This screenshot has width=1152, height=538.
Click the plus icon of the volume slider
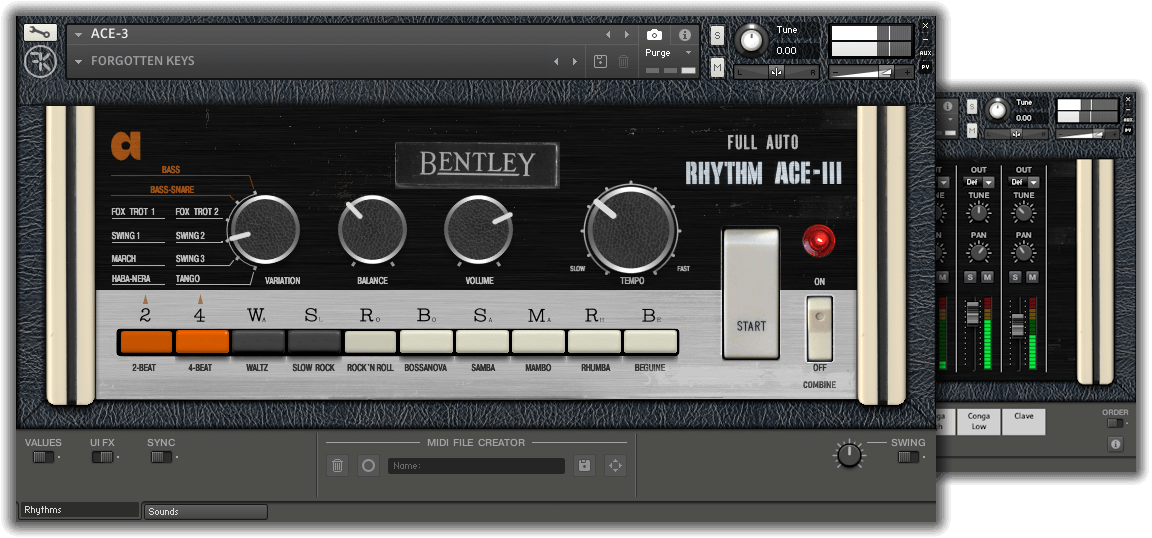[907, 72]
